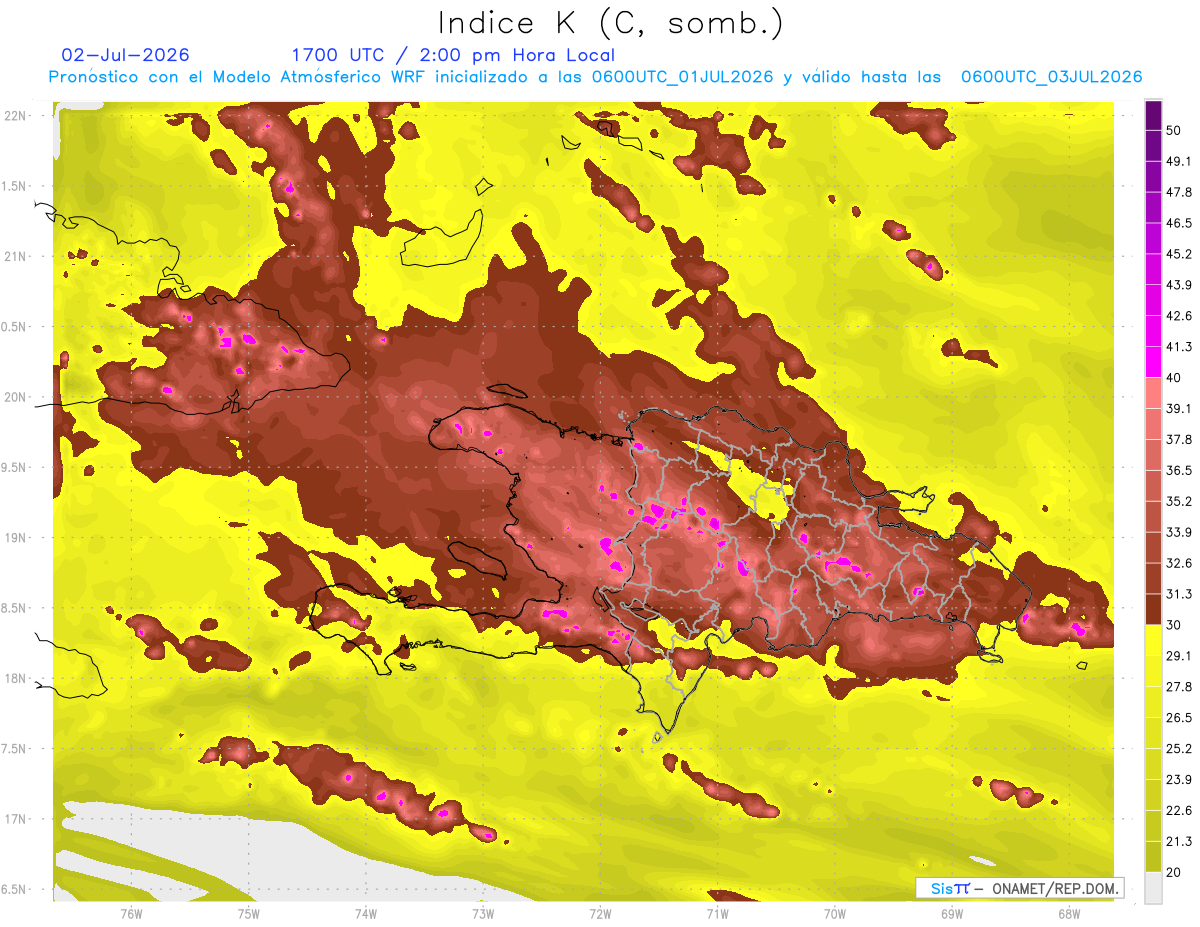1200x927 pixels.
Task: Pick the magenta swatch between 40 and 41.3
Action: coord(1153,362)
